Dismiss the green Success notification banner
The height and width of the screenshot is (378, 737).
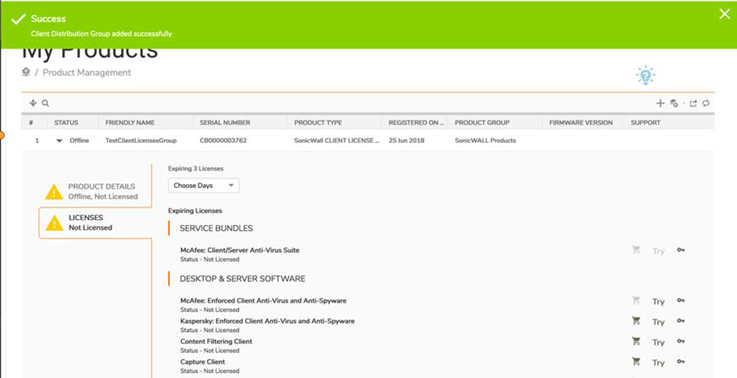coord(724,14)
